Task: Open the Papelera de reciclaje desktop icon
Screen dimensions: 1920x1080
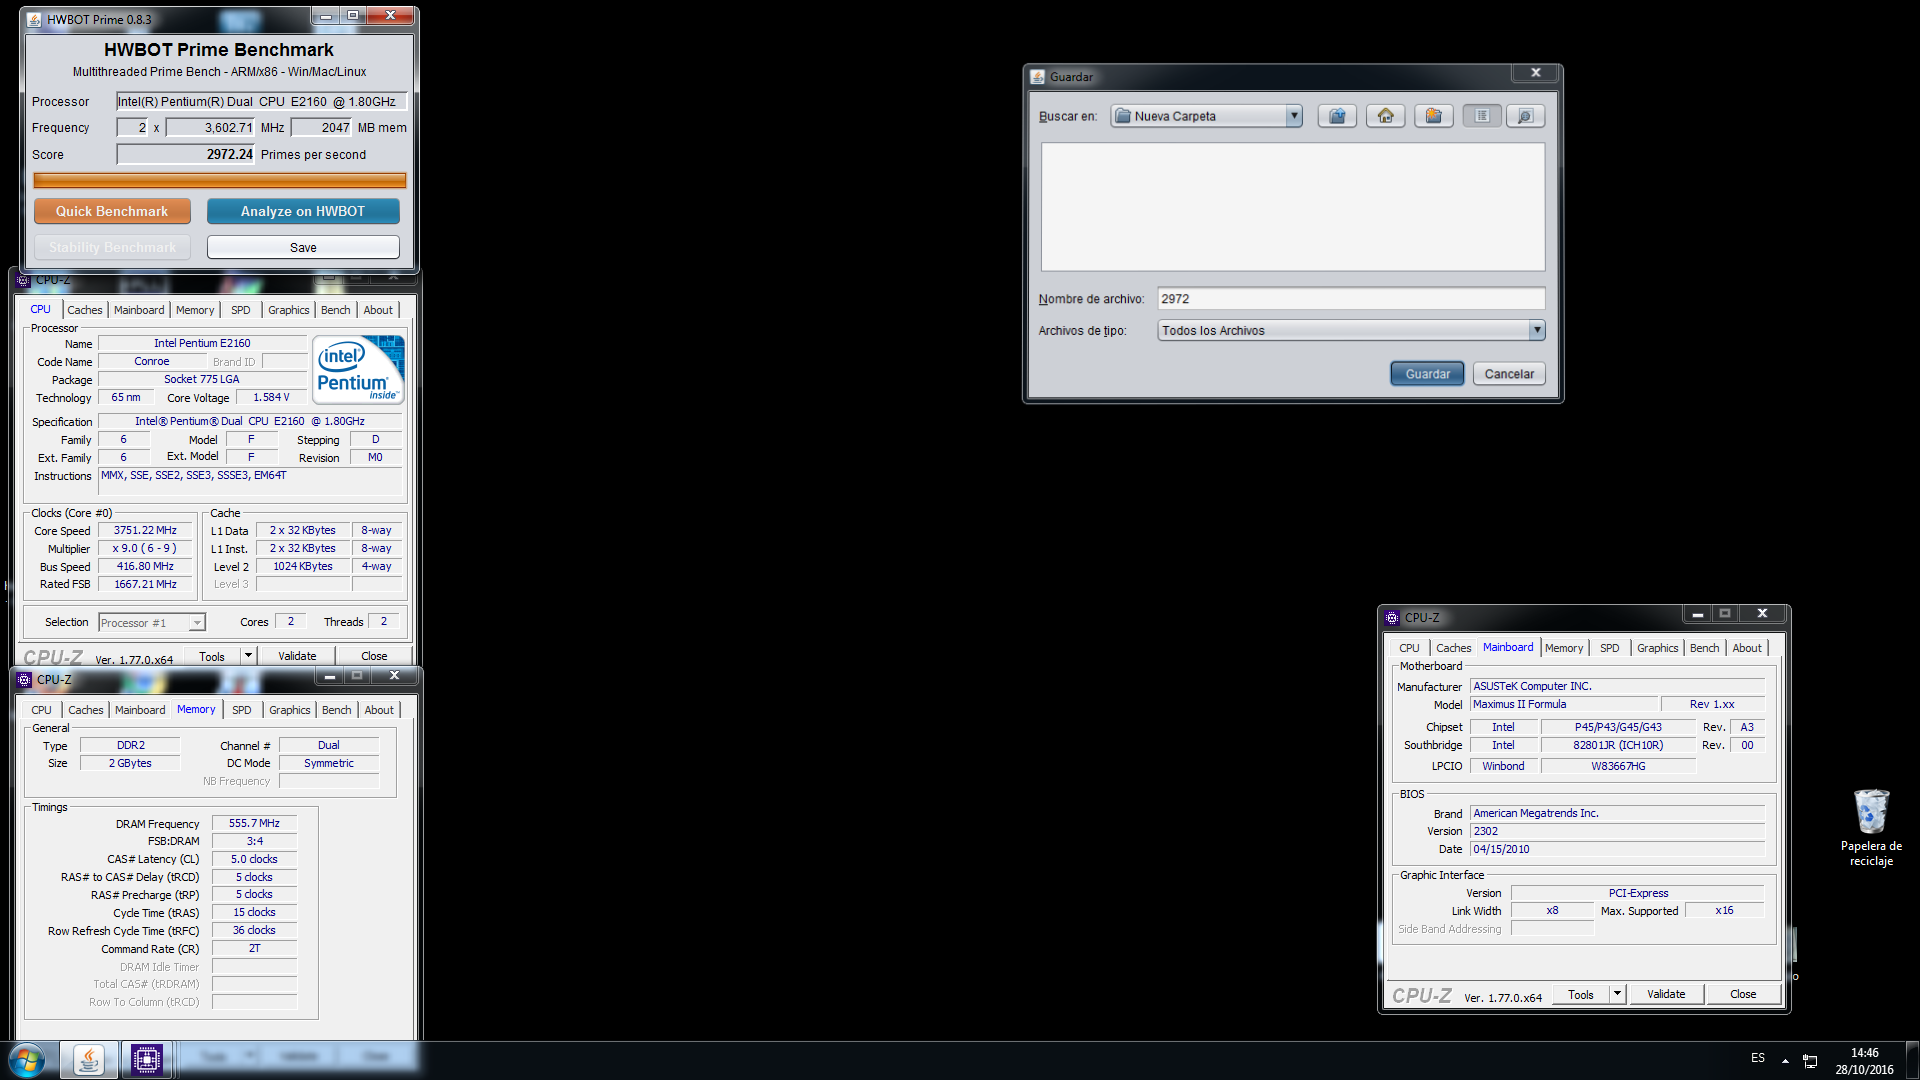Action: click(x=1871, y=827)
